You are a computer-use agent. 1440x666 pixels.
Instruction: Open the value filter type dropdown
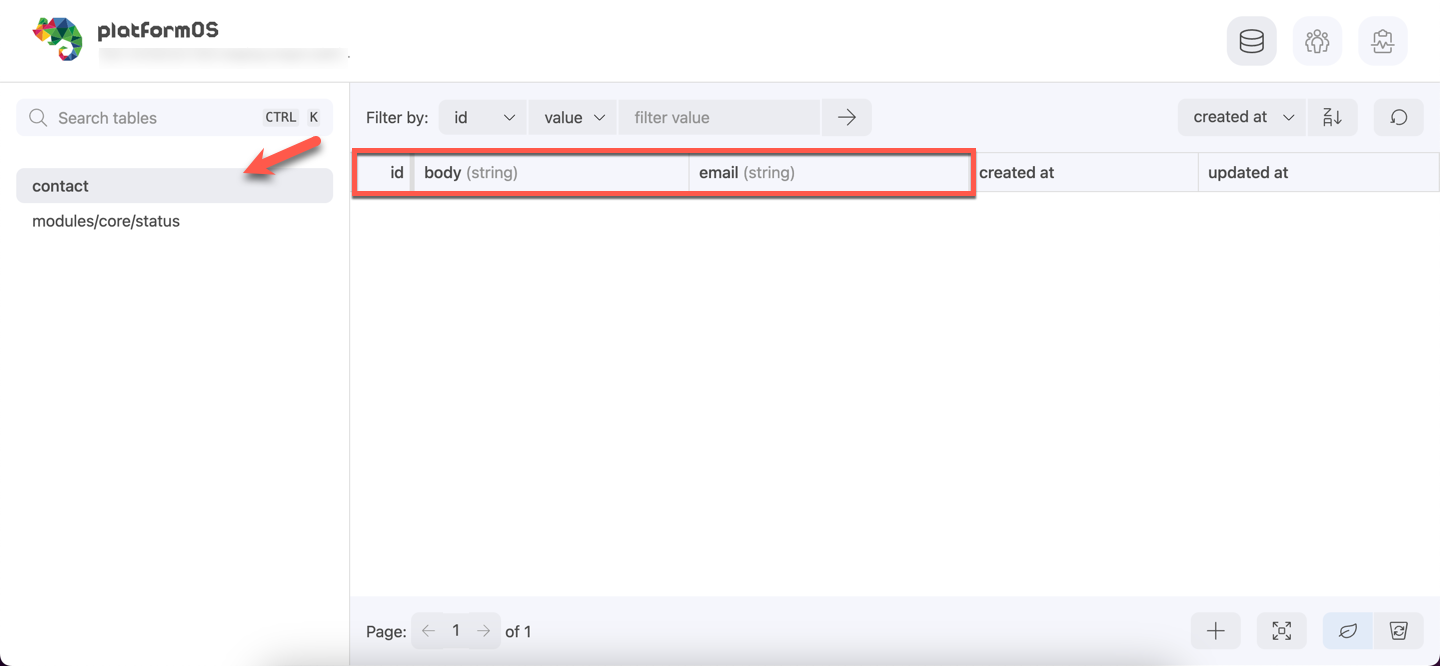tap(572, 117)
